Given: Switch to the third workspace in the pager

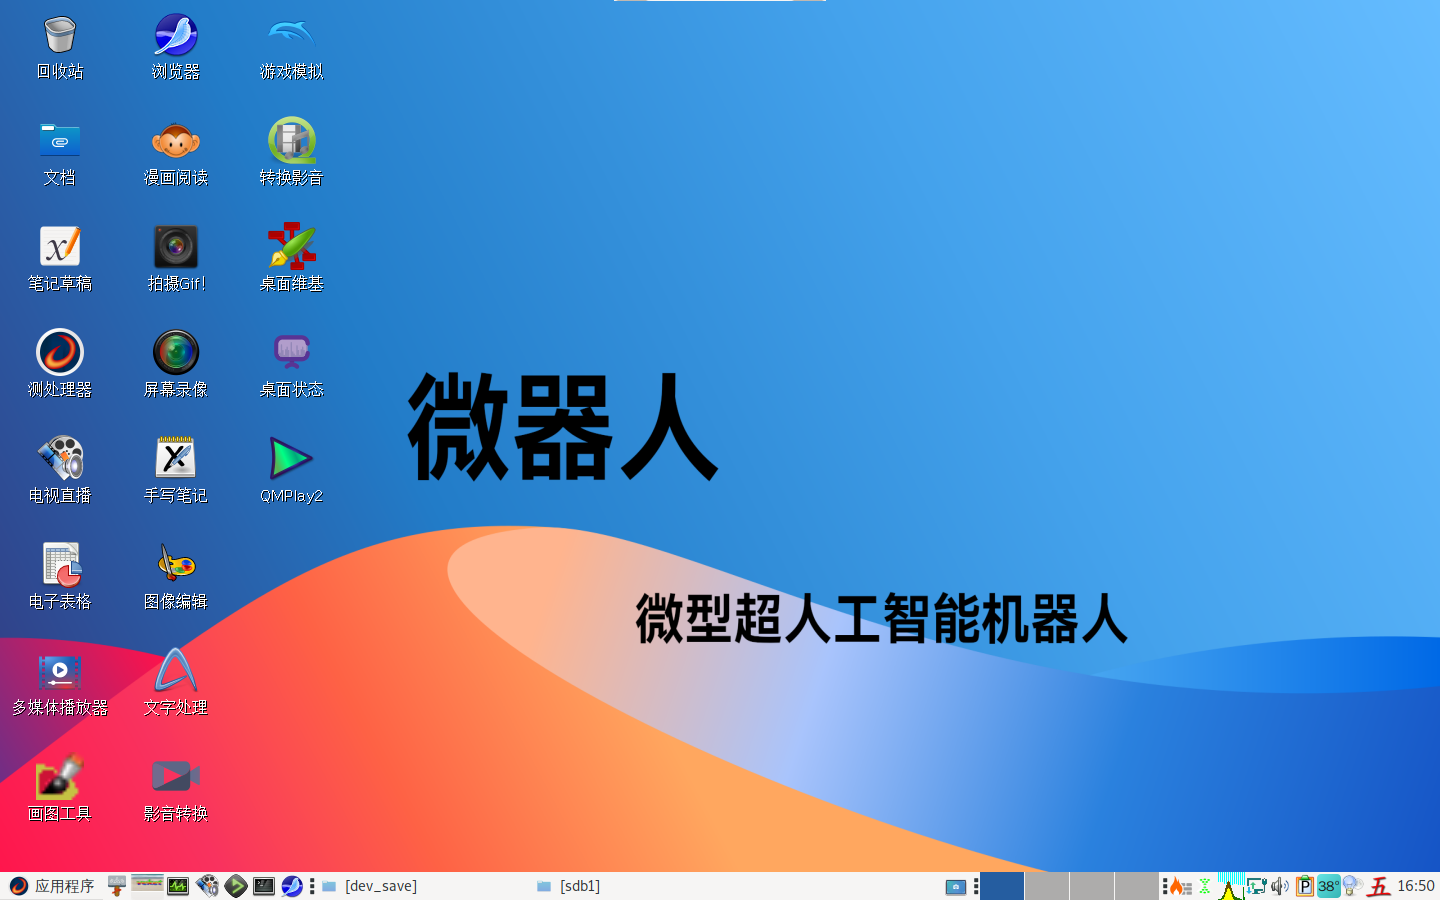Looking at the screenshot, I should tap(1092, 886).
